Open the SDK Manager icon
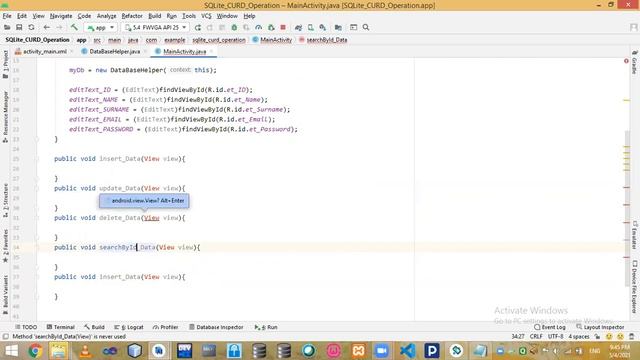 (323, 27)
